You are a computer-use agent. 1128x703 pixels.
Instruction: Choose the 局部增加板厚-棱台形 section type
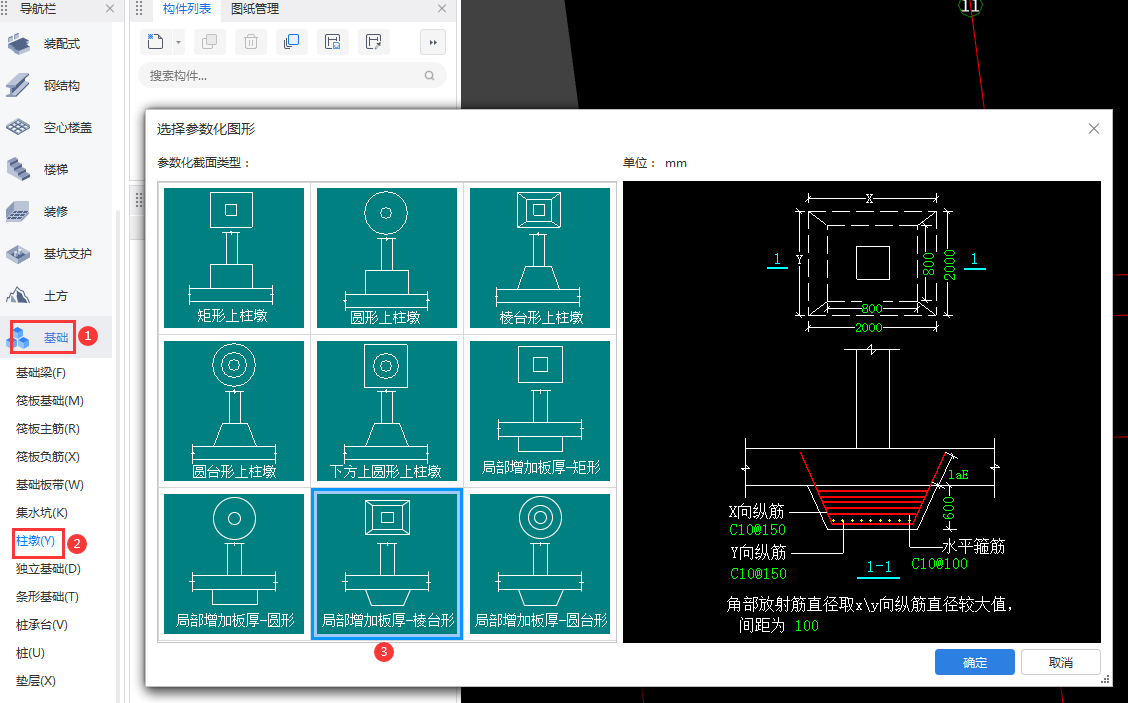[387, 563]
